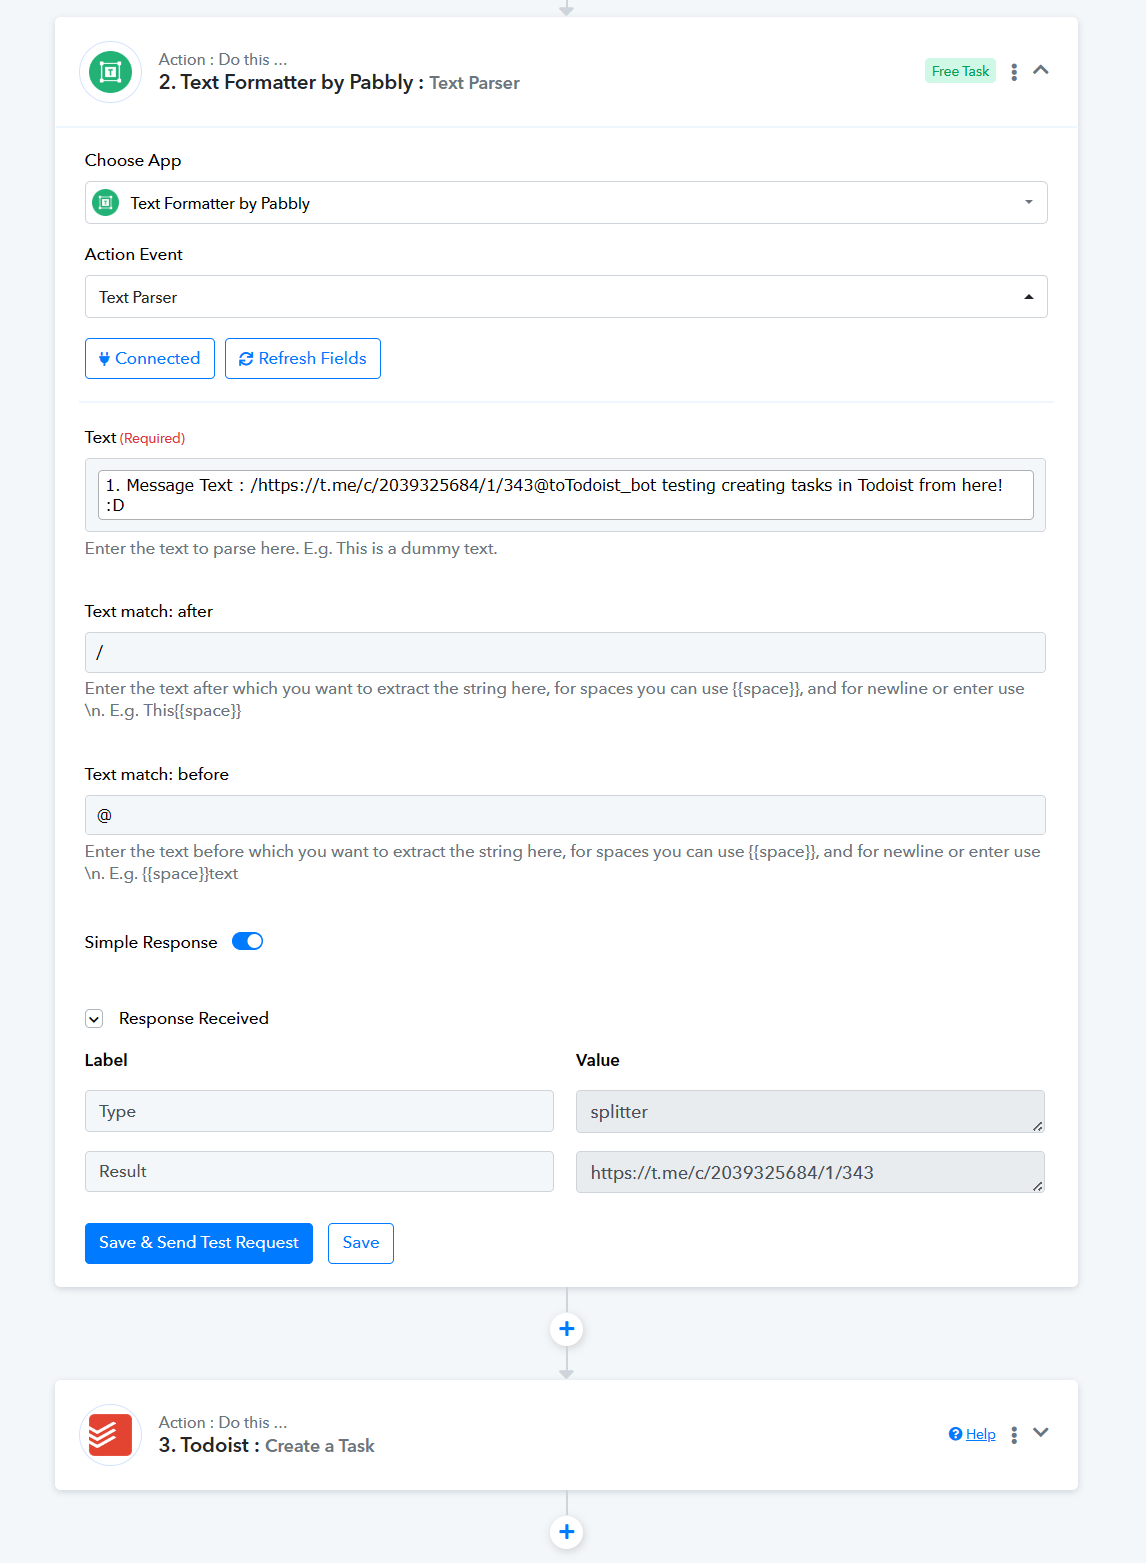The image size is (1146, 1563).
Task: Click the Free Task badge
Action: [960, 71]
